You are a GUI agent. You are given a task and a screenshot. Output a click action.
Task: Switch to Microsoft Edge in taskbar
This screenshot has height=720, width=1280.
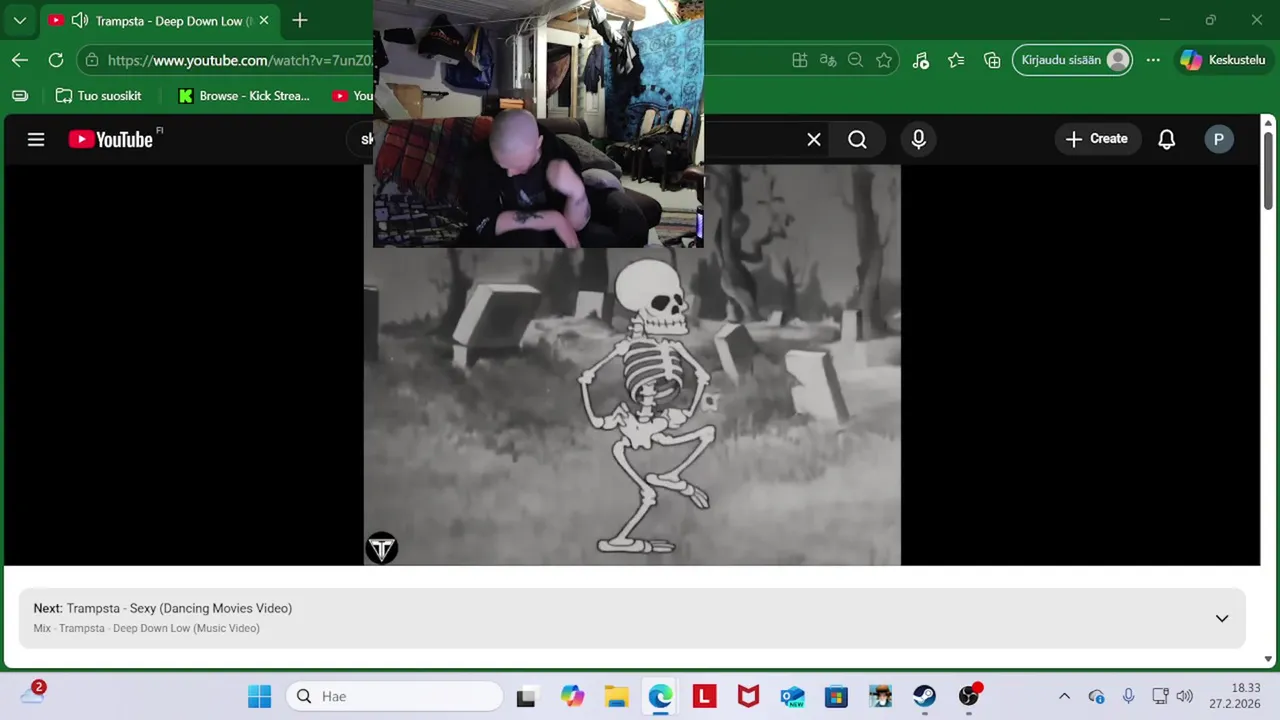[660, 696]
